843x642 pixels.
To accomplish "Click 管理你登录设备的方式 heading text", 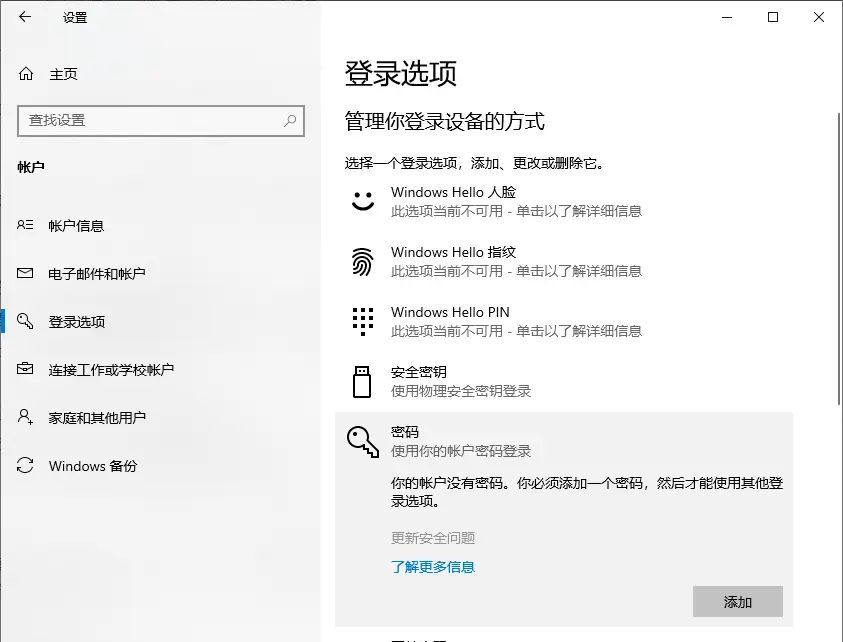I will 445,122.
